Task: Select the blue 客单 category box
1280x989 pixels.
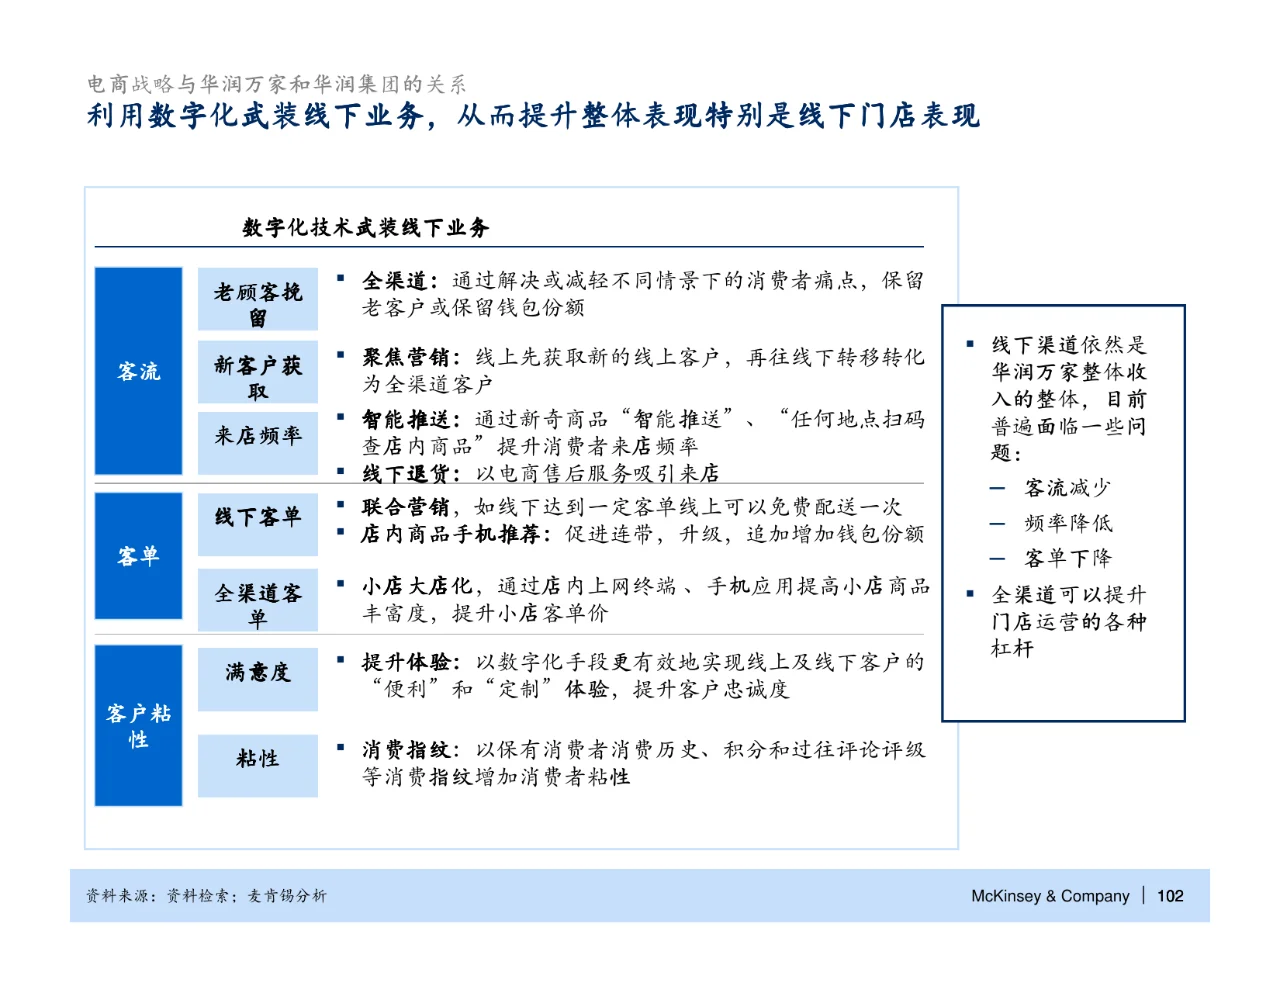Action: (x=138, y=555)
